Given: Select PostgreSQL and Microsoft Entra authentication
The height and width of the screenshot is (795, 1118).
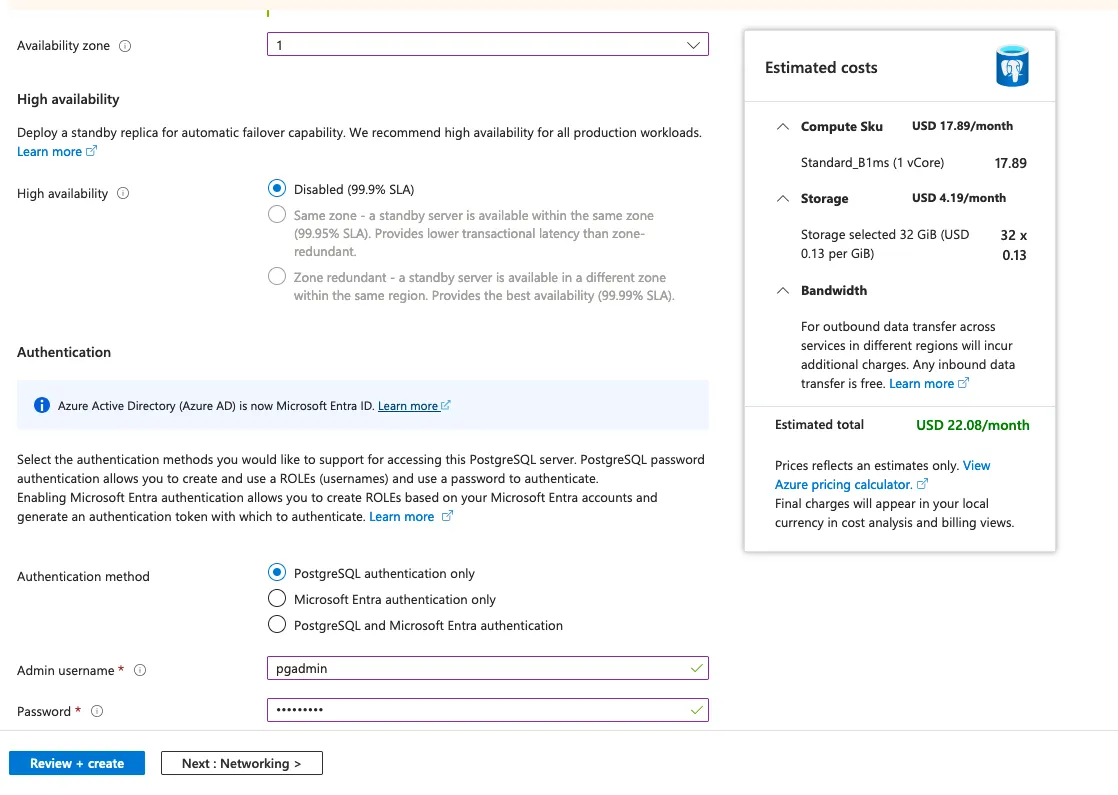Looking at the screenshot, I should (x=277, y=625).
